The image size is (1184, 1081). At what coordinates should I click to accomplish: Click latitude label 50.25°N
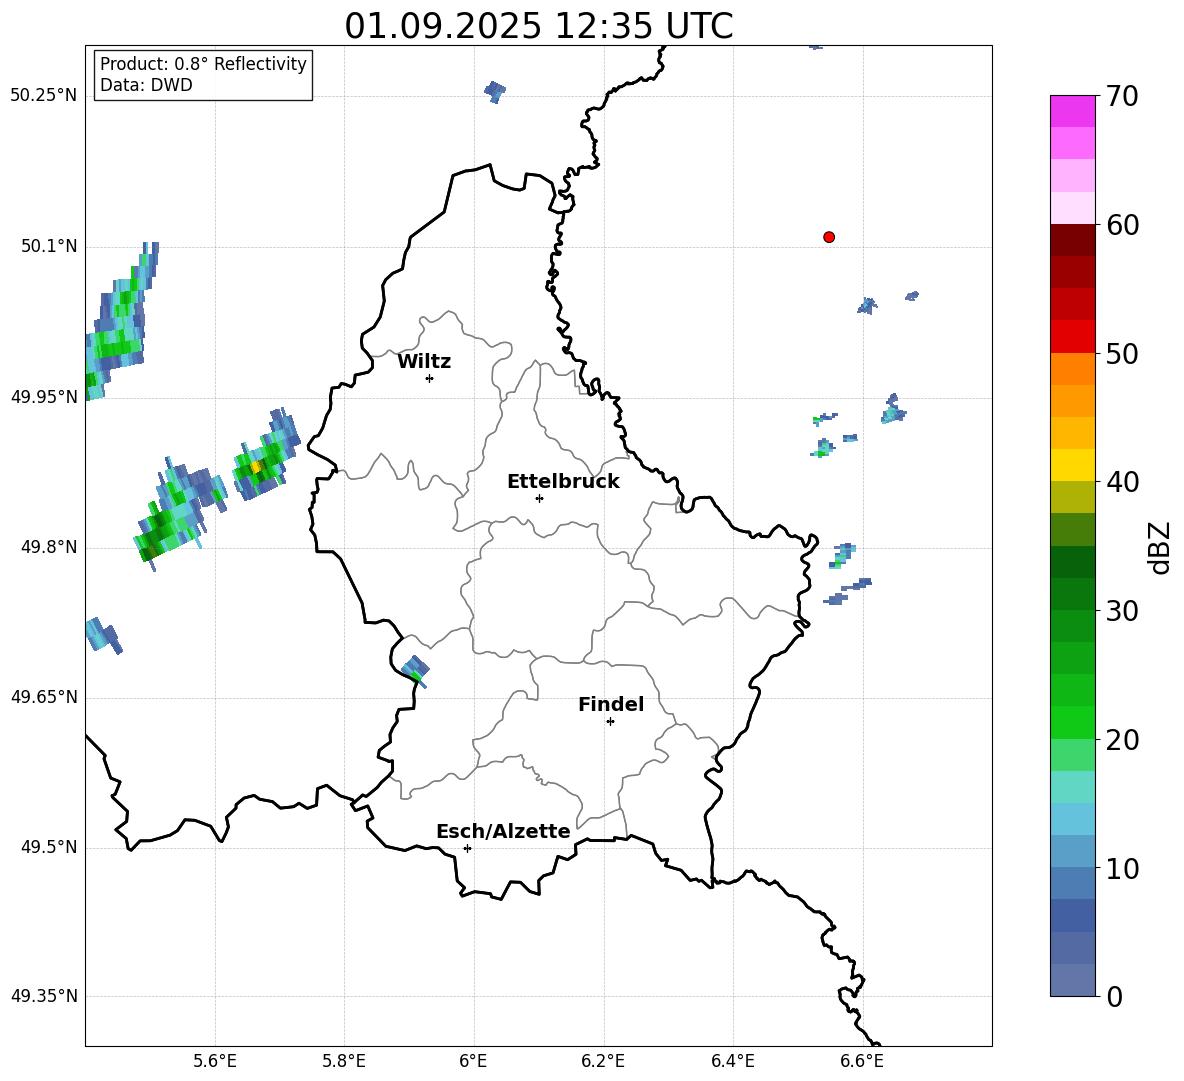click(x=44, y=96)
